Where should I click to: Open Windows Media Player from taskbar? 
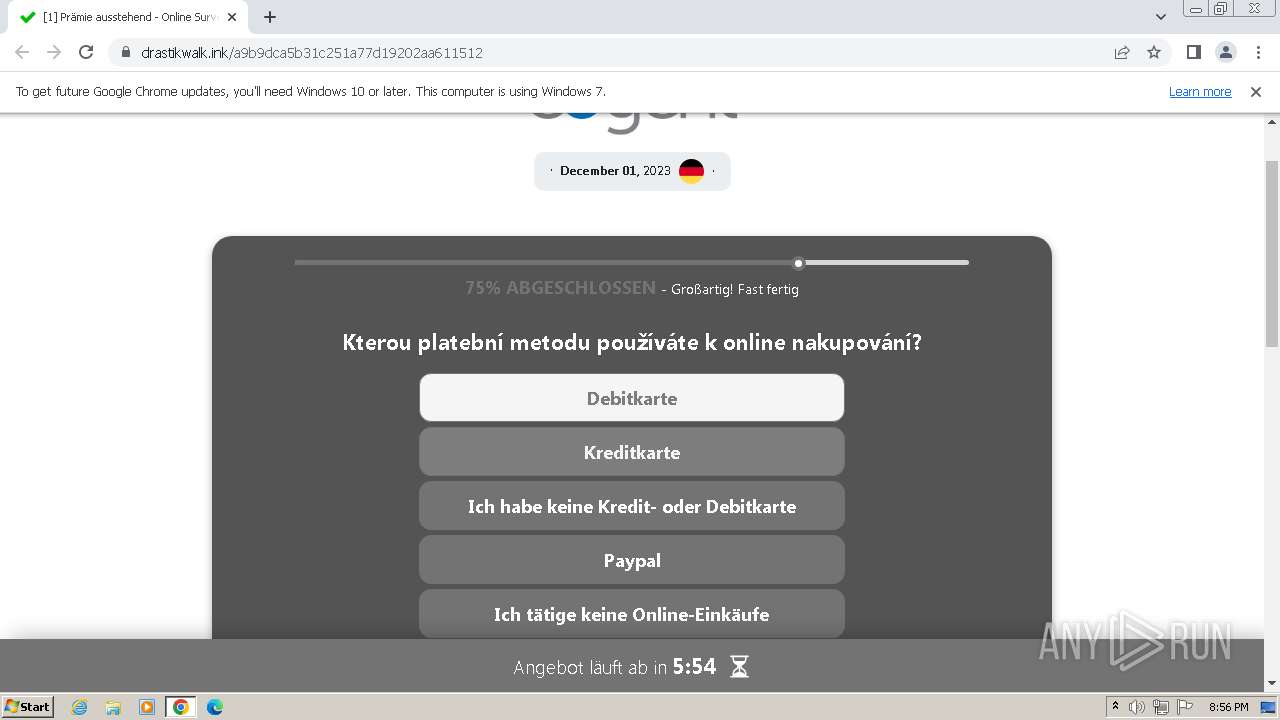click(147, 707)
